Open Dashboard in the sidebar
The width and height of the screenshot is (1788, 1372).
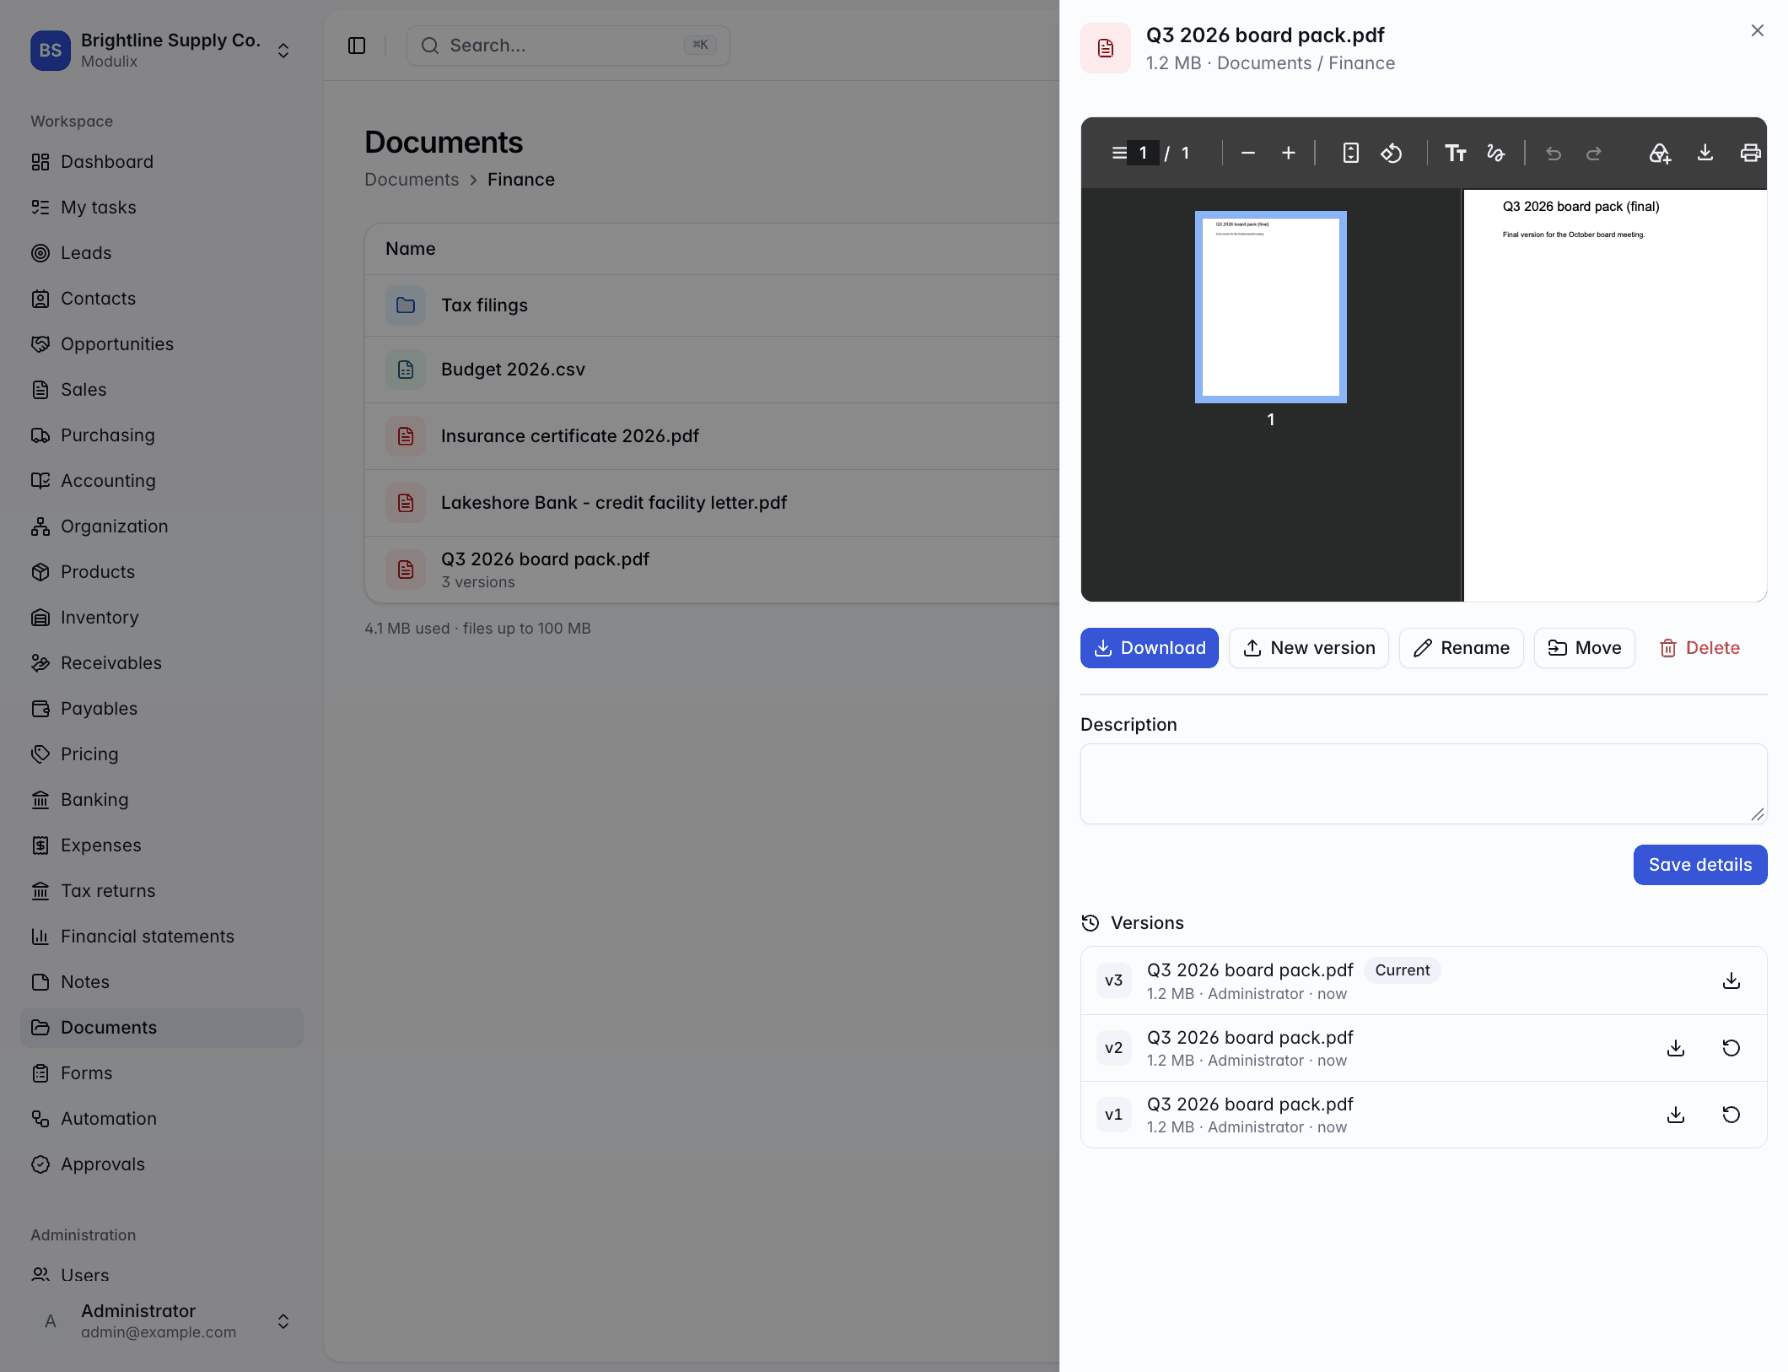coord(162,162)
